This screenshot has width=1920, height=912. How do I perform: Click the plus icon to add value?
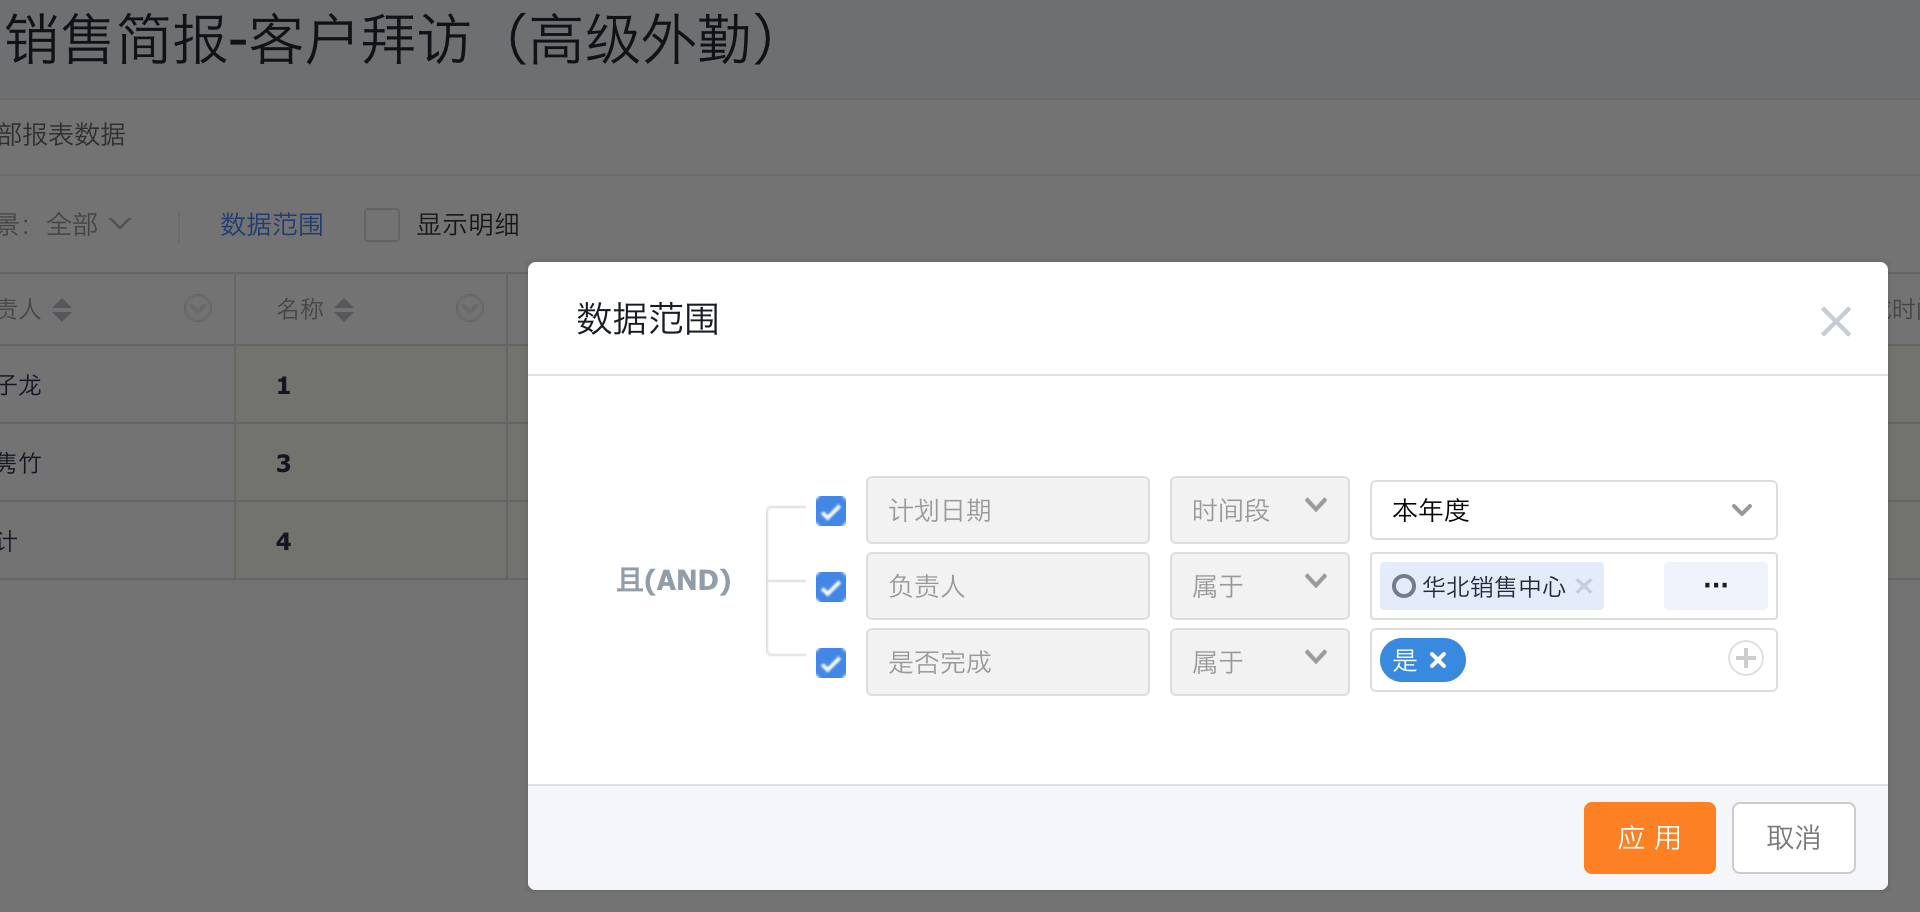click(1745, 658)
